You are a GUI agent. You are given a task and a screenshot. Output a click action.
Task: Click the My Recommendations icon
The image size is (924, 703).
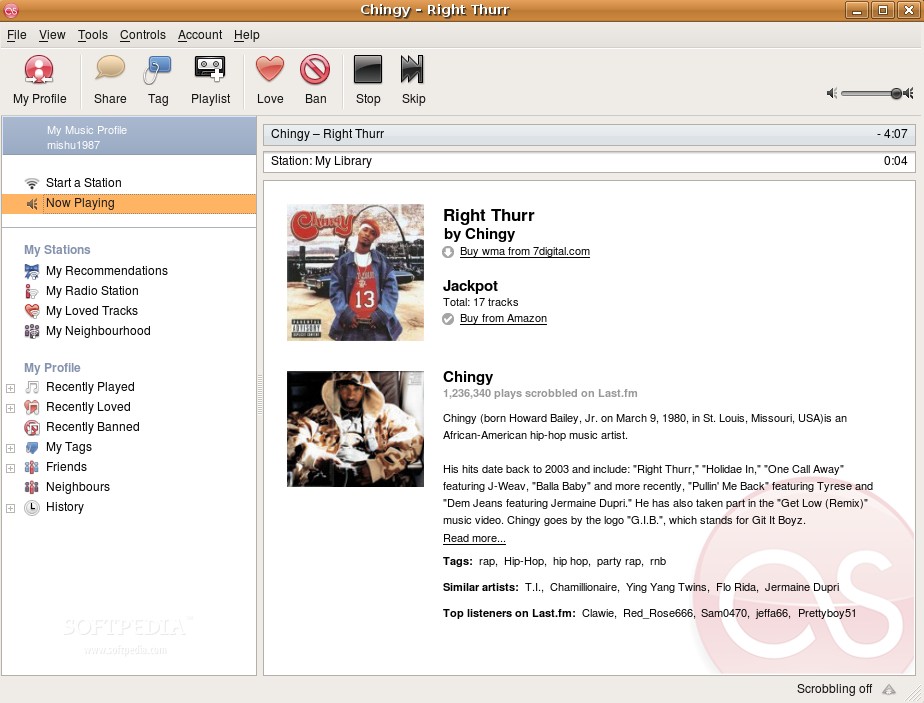coord(32,271)
